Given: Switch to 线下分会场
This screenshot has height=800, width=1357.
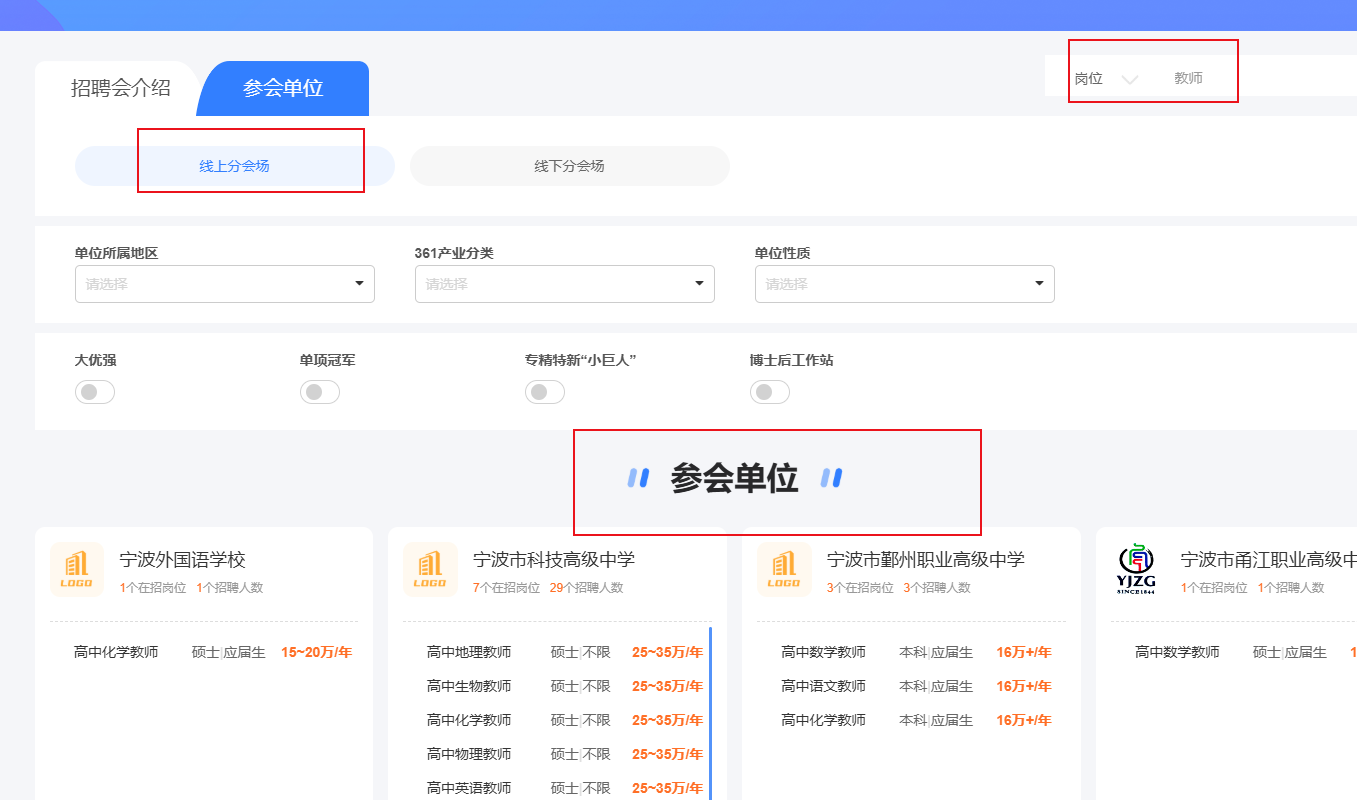Looking at the screenshot, I should point(570,166).
